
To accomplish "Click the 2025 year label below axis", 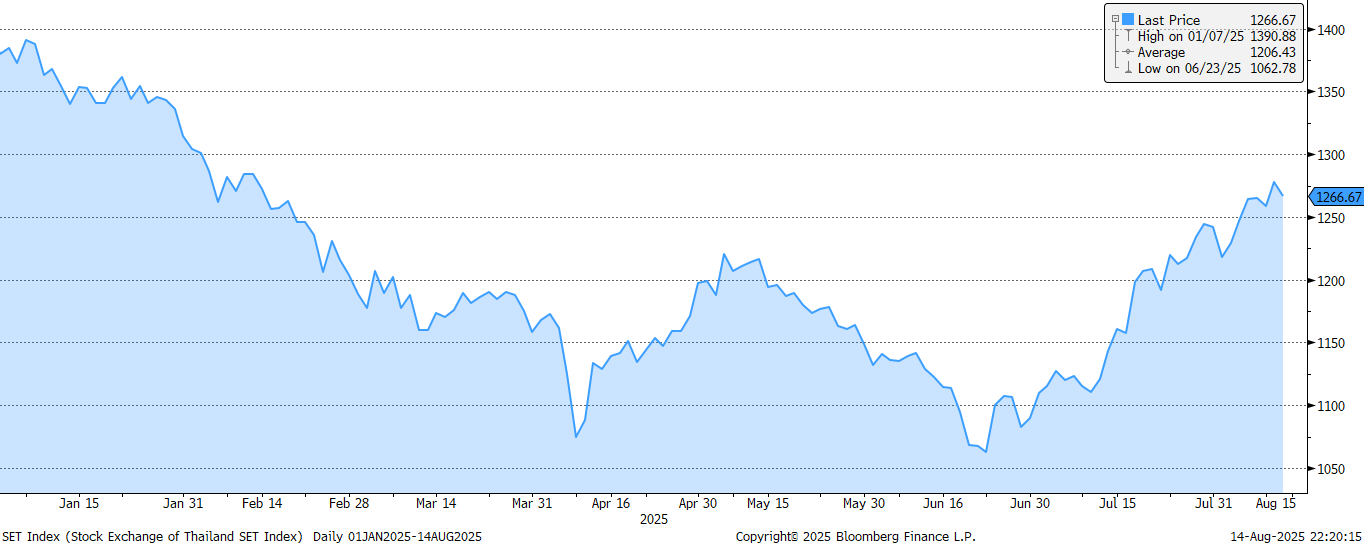I will (654, 519).
